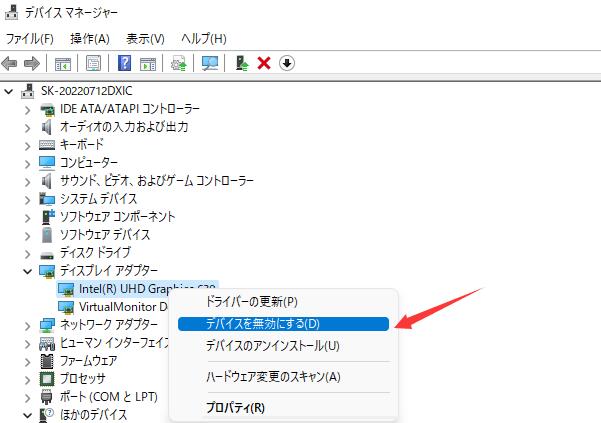601x423 pixels.
Task: Click the ソフトウェア コンポーネント icon
Action: [48, 217]
